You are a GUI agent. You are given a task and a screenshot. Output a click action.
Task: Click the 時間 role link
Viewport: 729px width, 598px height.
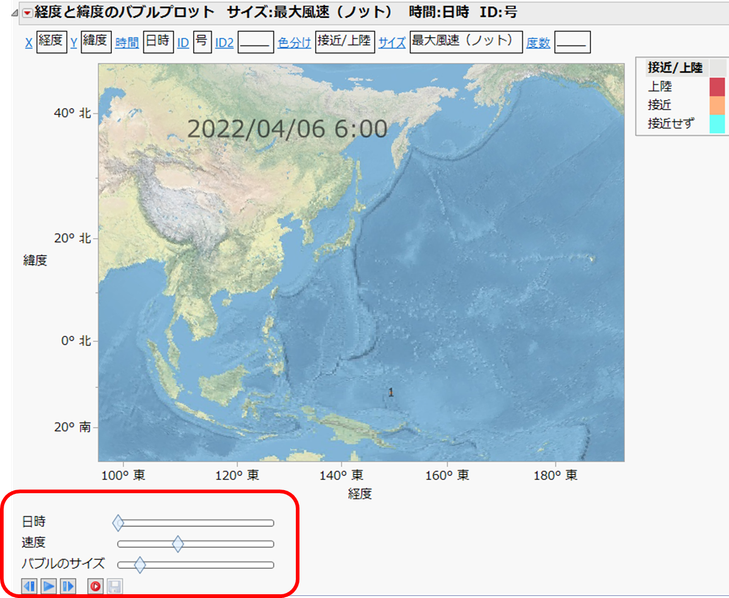pyautogui.click(x=127, y=43)
